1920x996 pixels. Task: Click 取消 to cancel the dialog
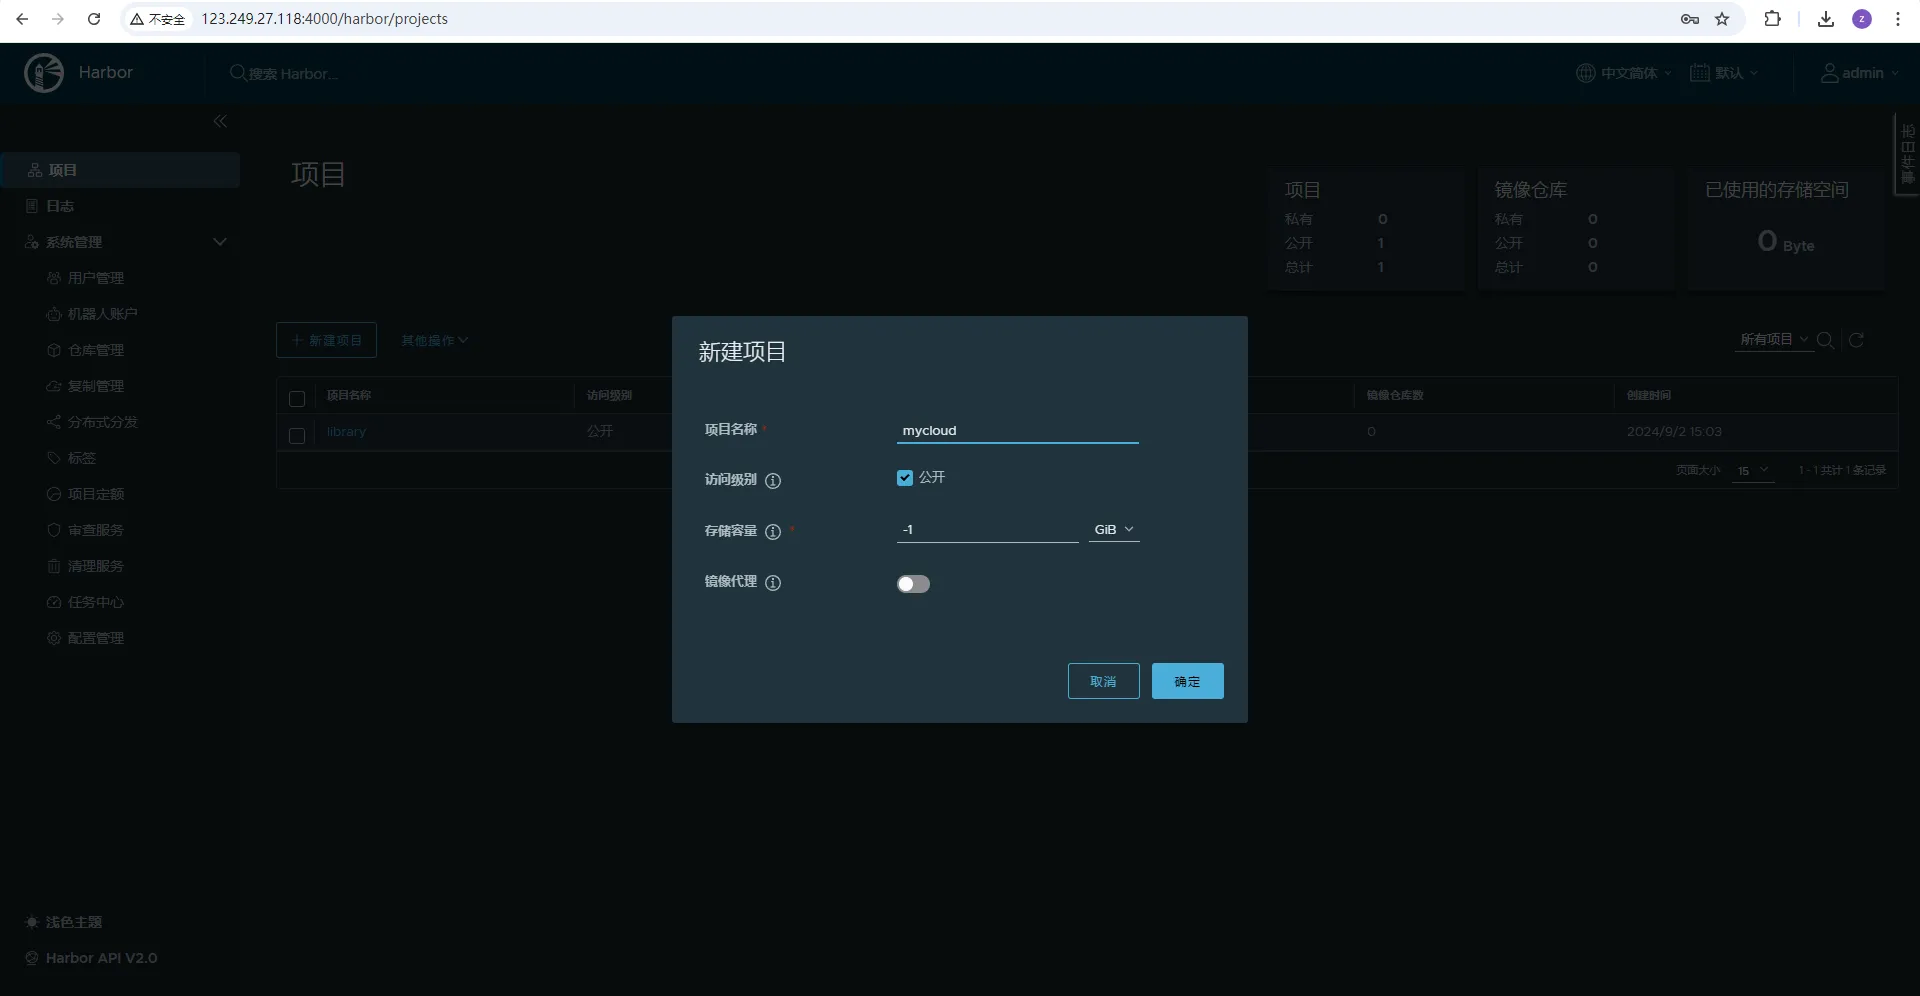[x=1103, y=681]
